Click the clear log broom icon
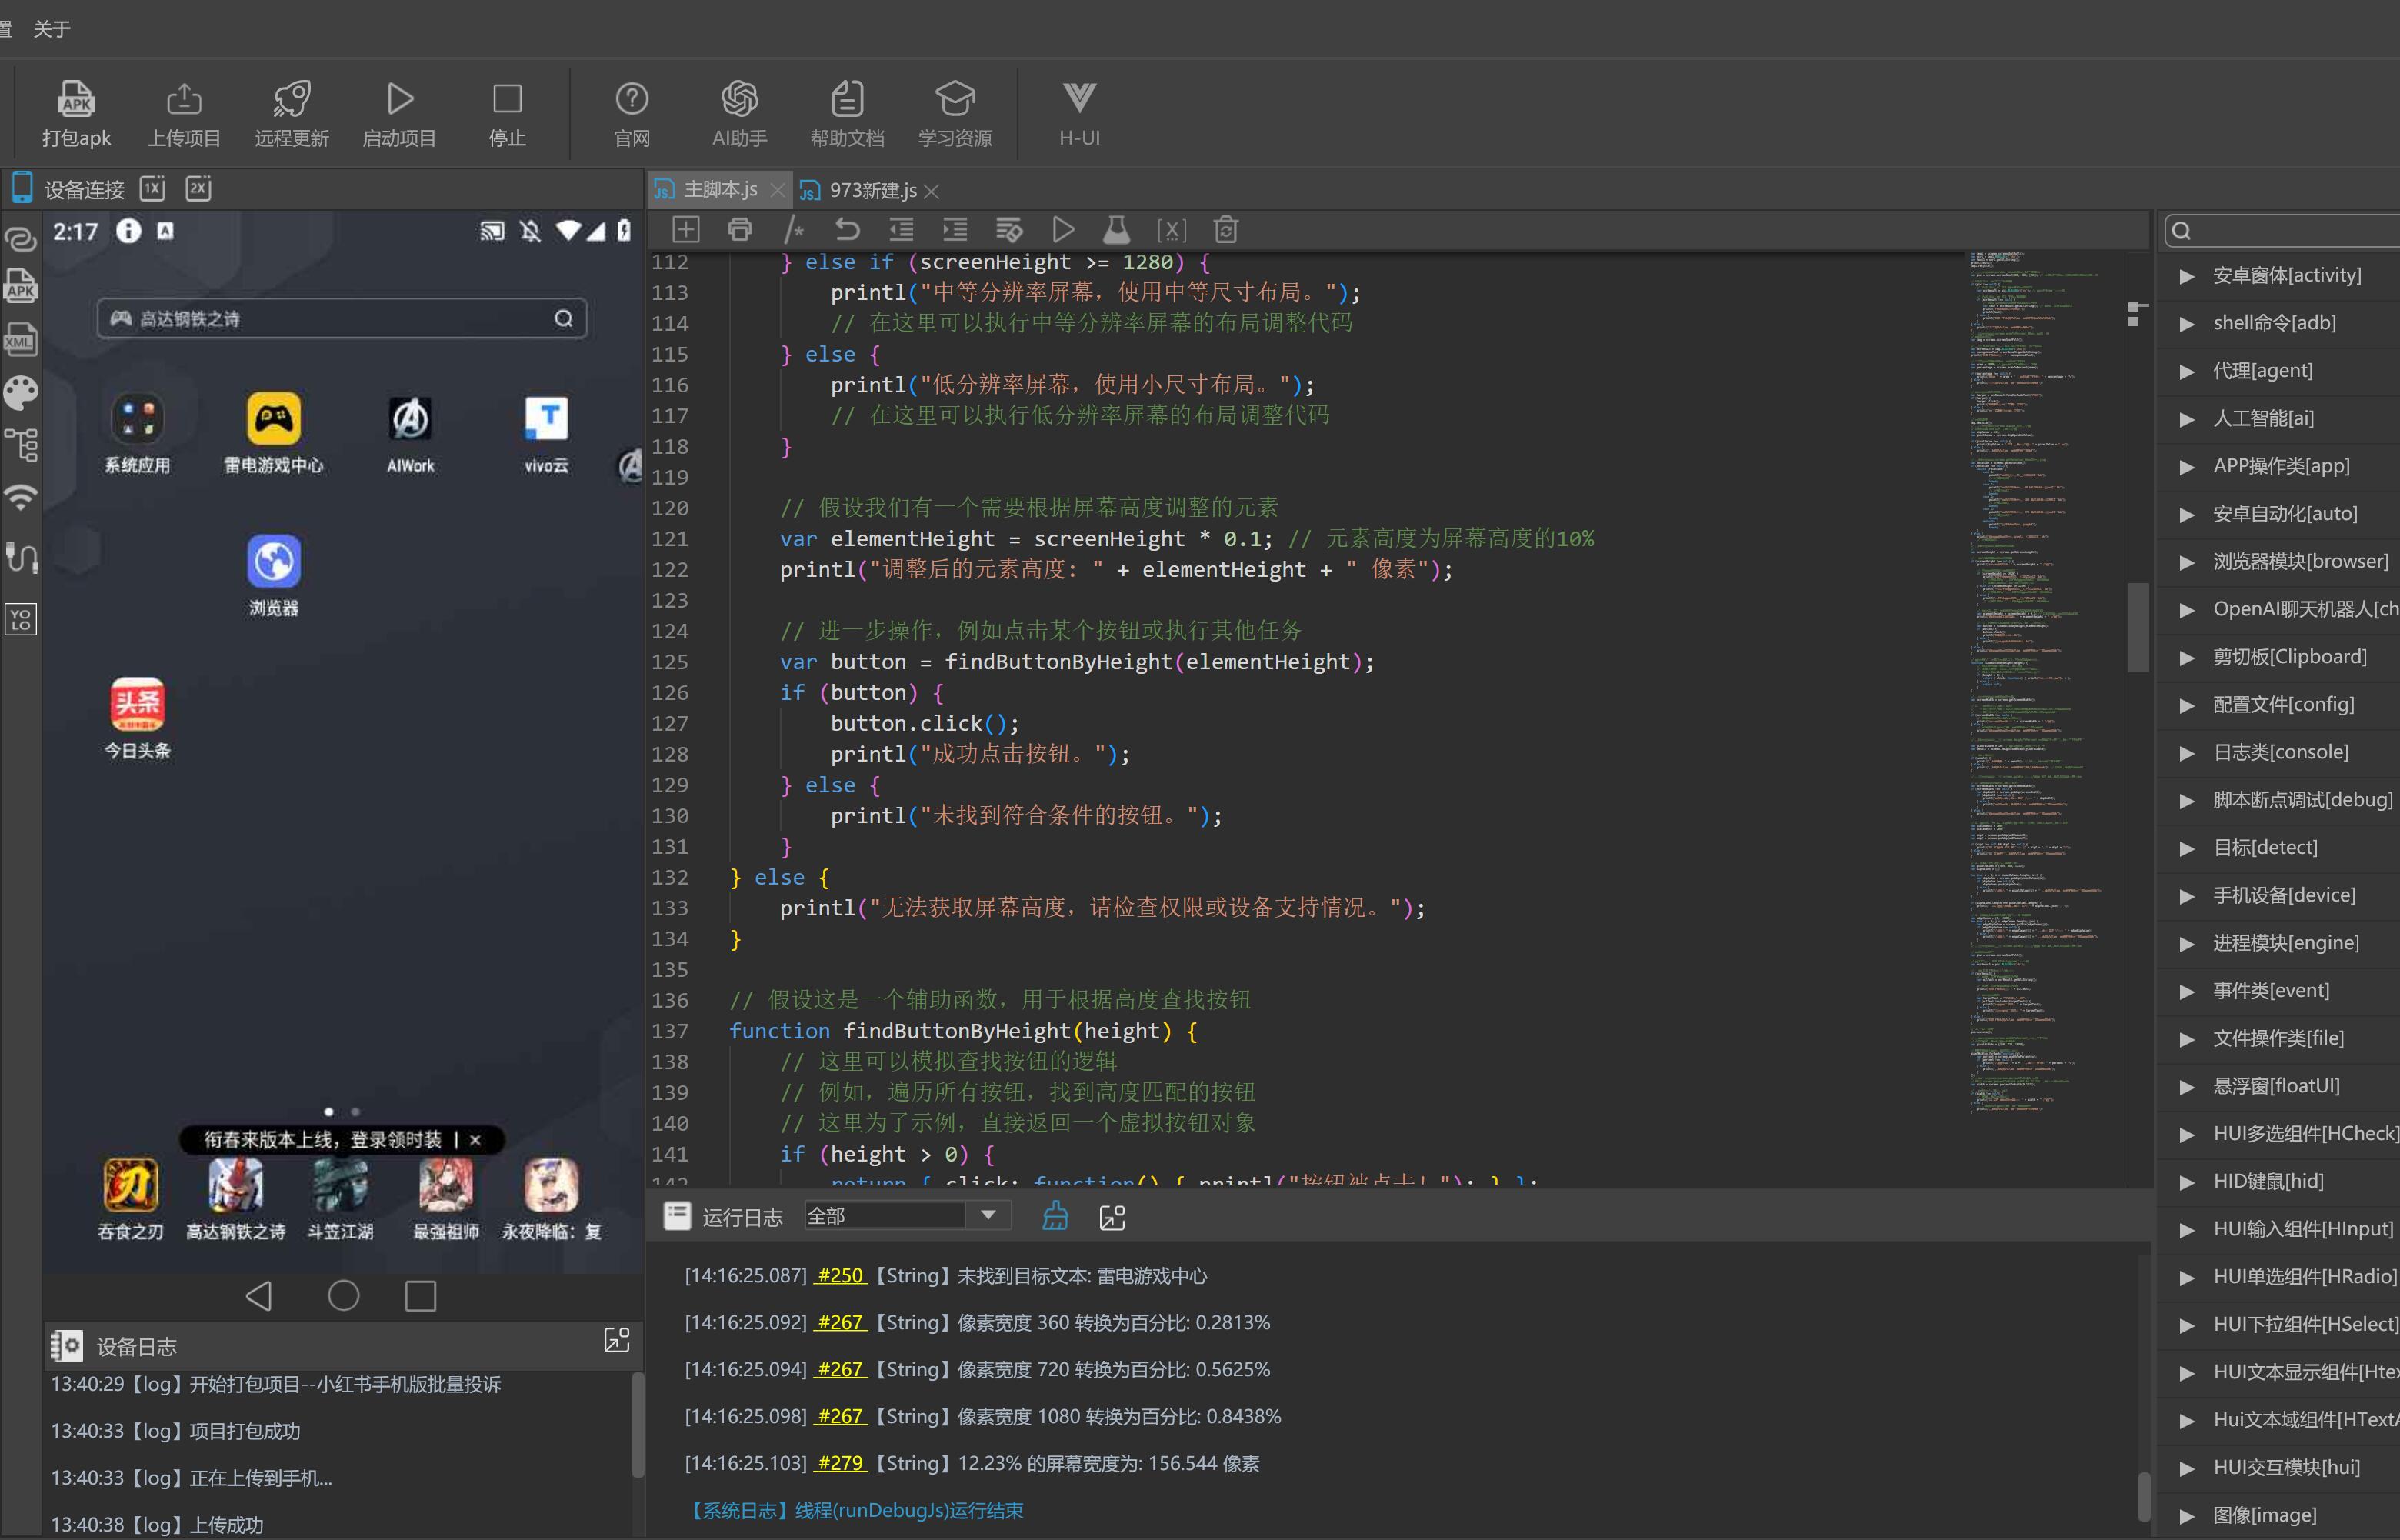The width and height of the screenshot is (2400, 1540). click(x=1055, y=1216)
